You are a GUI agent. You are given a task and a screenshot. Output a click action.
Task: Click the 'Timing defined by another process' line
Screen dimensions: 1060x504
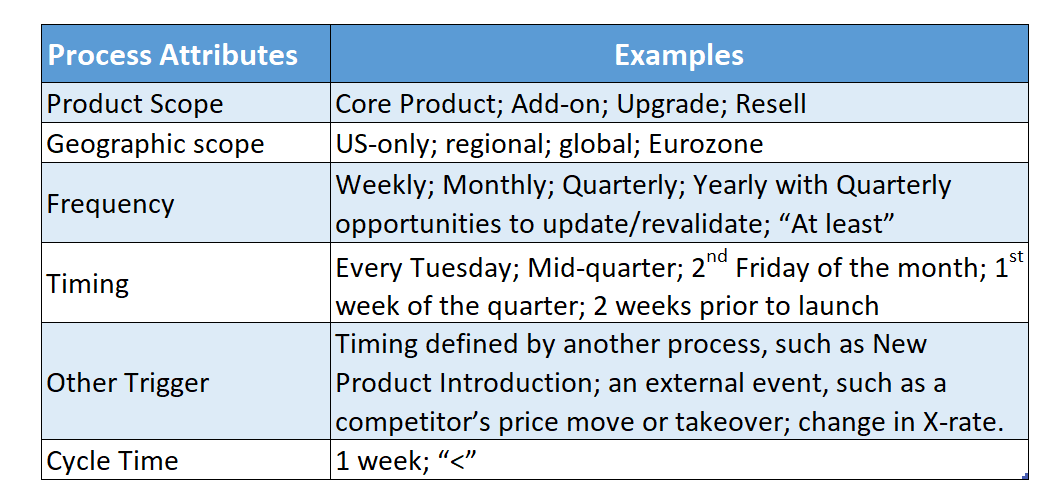[631, 344]
